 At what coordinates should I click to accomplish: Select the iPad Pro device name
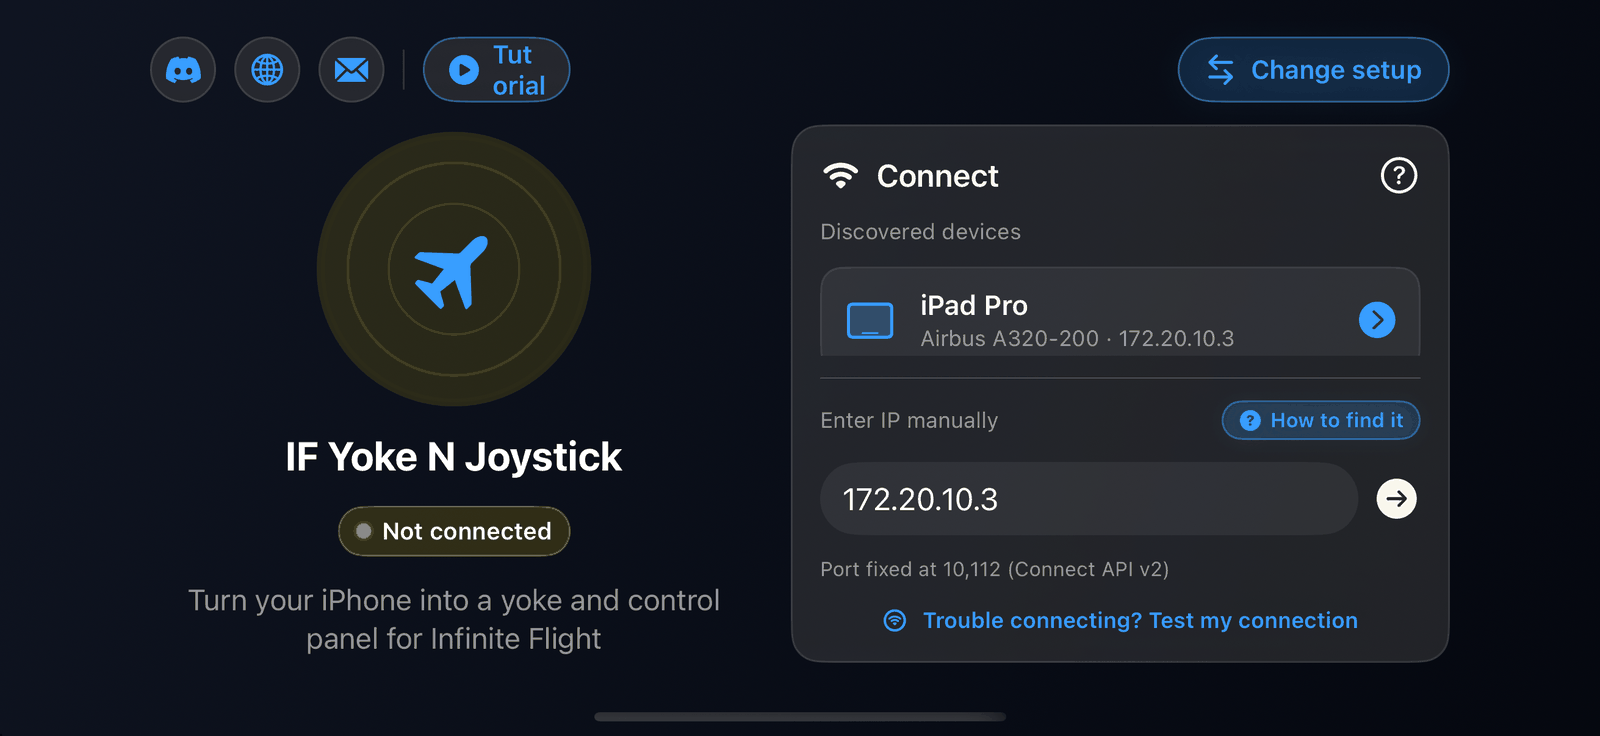(974, 305)
